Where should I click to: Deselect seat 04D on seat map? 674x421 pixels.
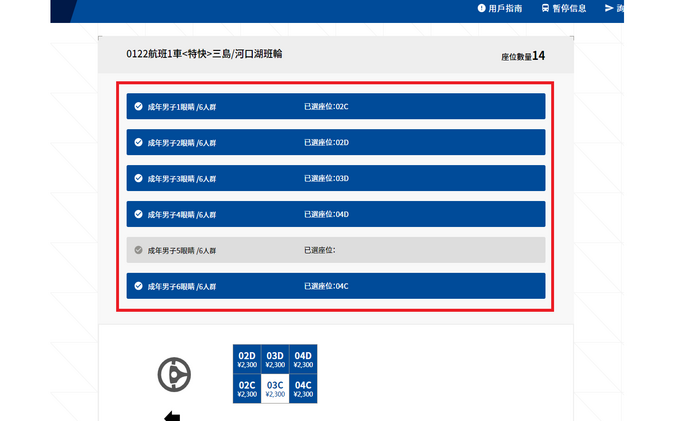tap(303, 360)
